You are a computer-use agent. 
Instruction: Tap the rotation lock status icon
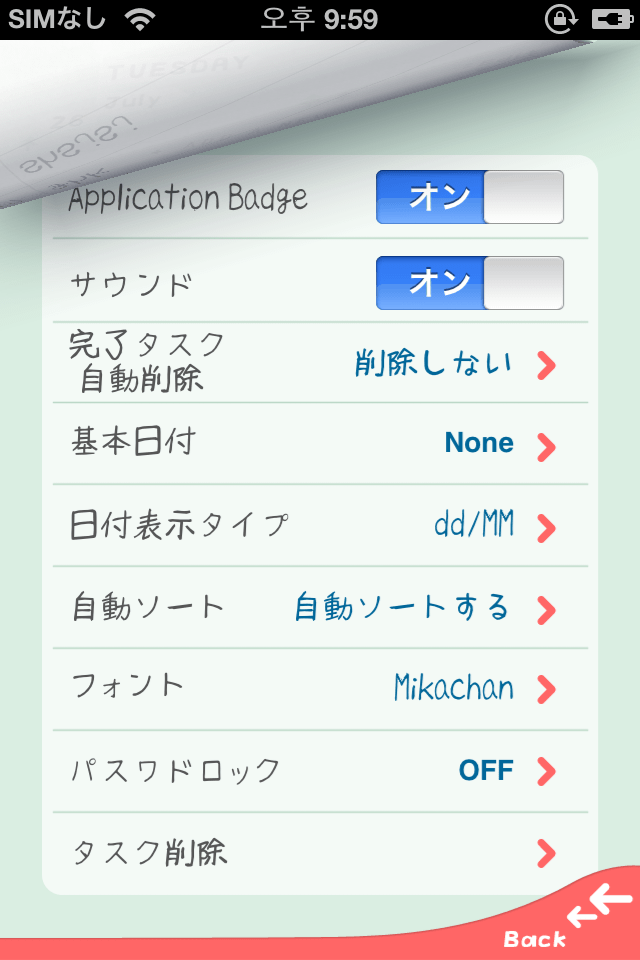pyautogui.click(x=560, y=20)
